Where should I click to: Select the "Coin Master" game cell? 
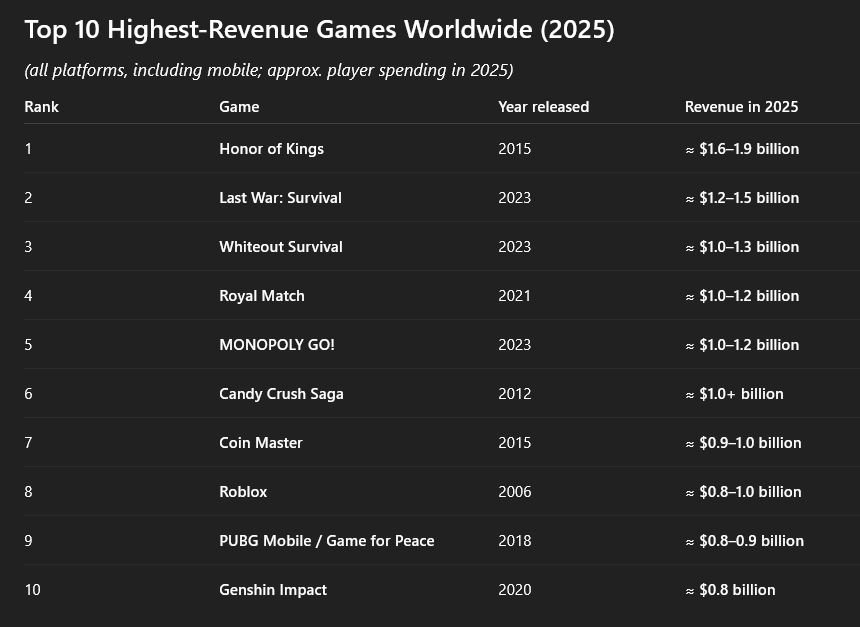click(x=261, y=443)
